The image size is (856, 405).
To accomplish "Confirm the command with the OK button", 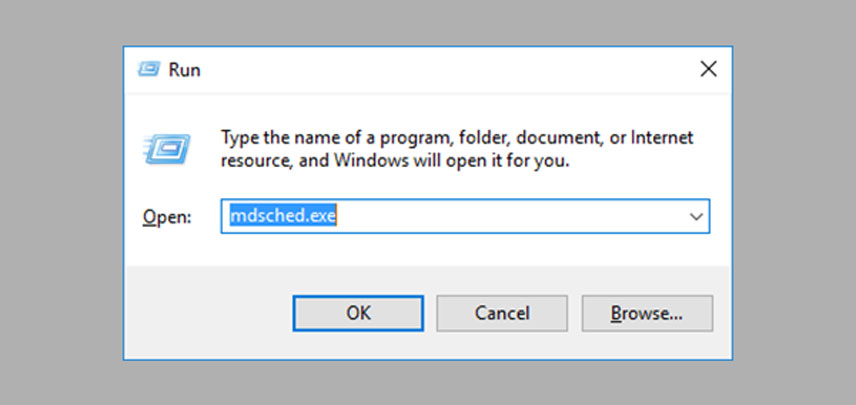I will pos(358,313).
